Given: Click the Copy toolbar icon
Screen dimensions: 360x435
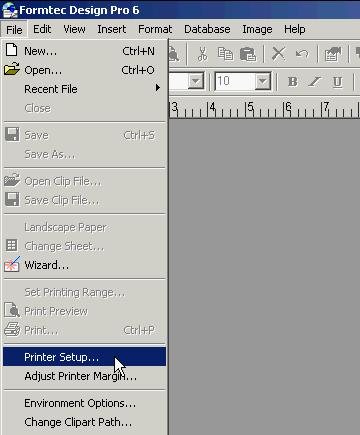Looking at the screenshot, I should tap(225, 54).
